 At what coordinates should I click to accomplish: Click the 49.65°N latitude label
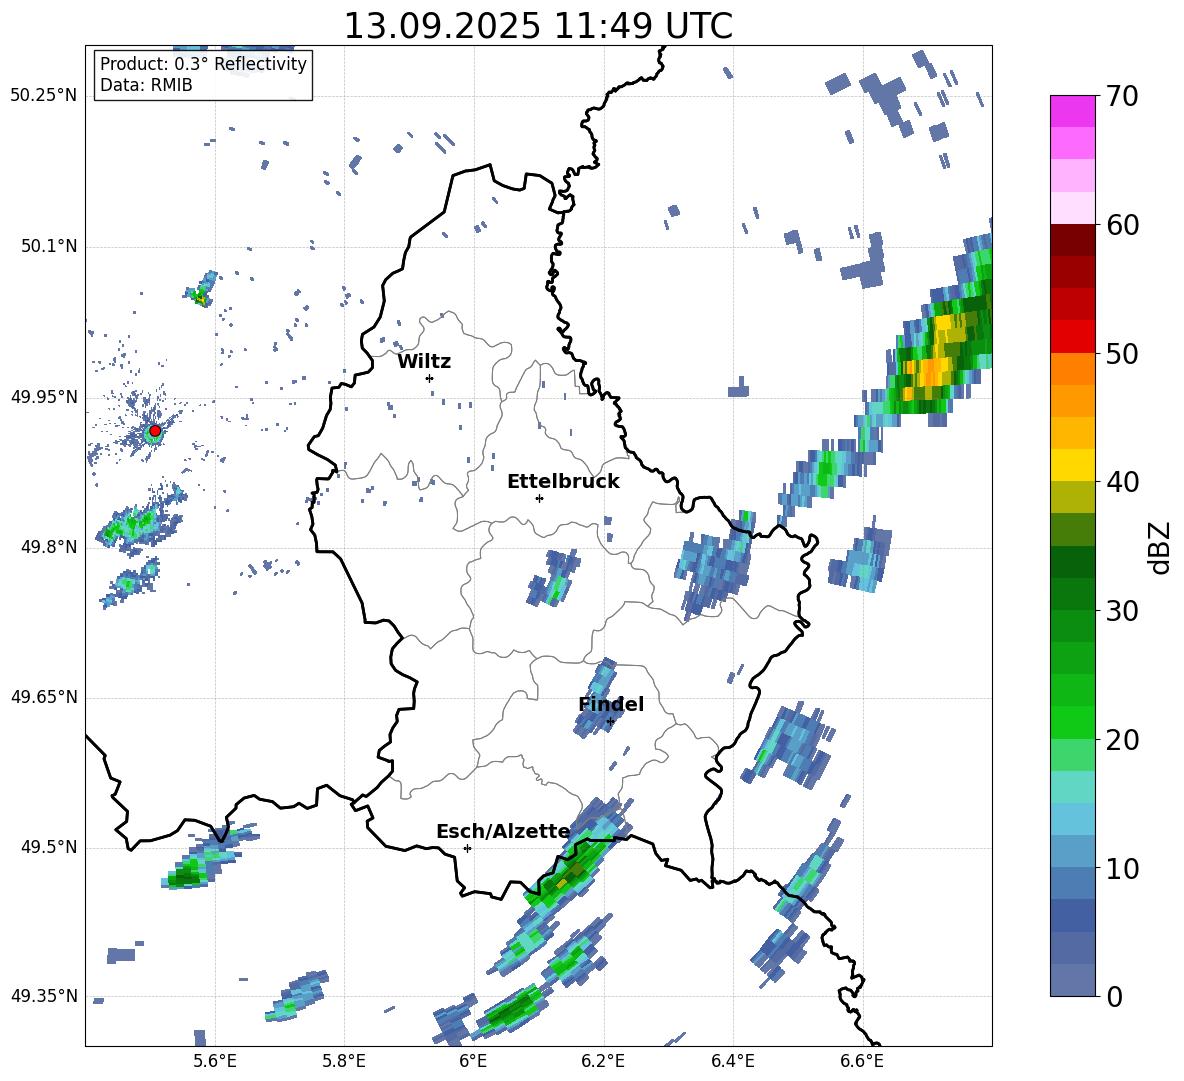44,697
